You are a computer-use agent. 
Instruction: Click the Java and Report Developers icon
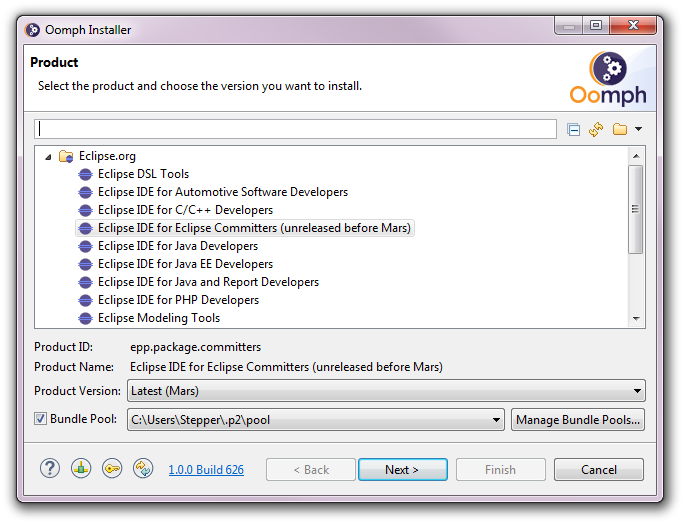tap(86, 282)
